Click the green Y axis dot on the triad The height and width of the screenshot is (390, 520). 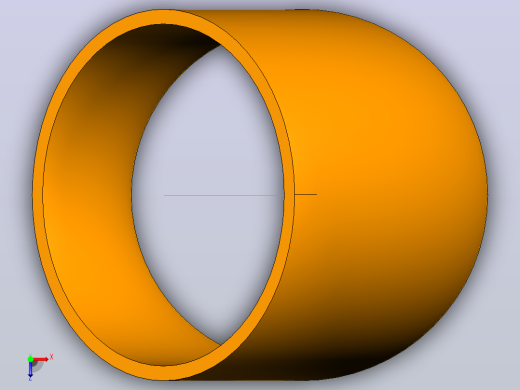tap(30, 359)
